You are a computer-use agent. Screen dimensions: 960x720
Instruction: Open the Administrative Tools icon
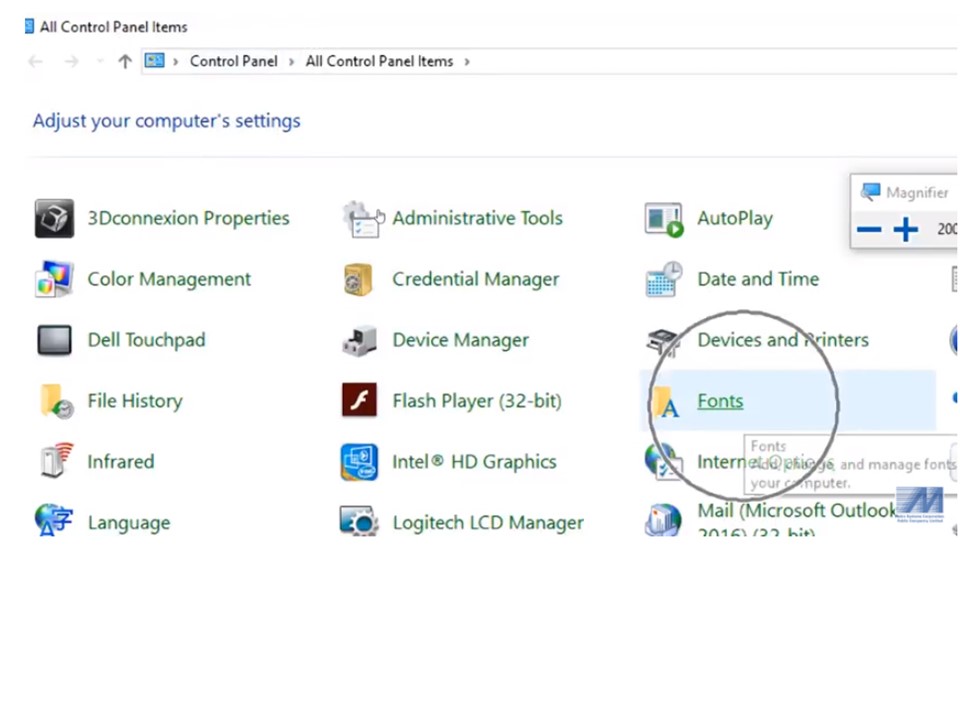pos(362,219)
